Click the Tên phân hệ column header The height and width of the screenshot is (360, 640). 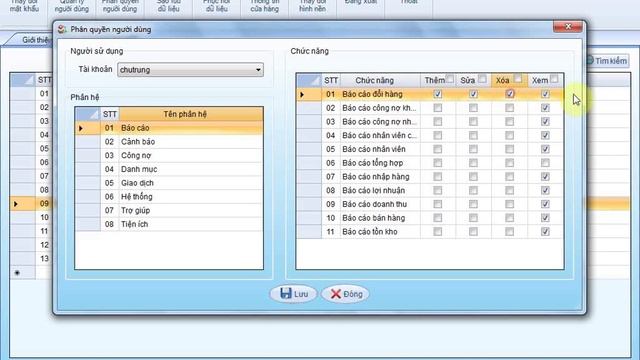[x=191, y=114]
